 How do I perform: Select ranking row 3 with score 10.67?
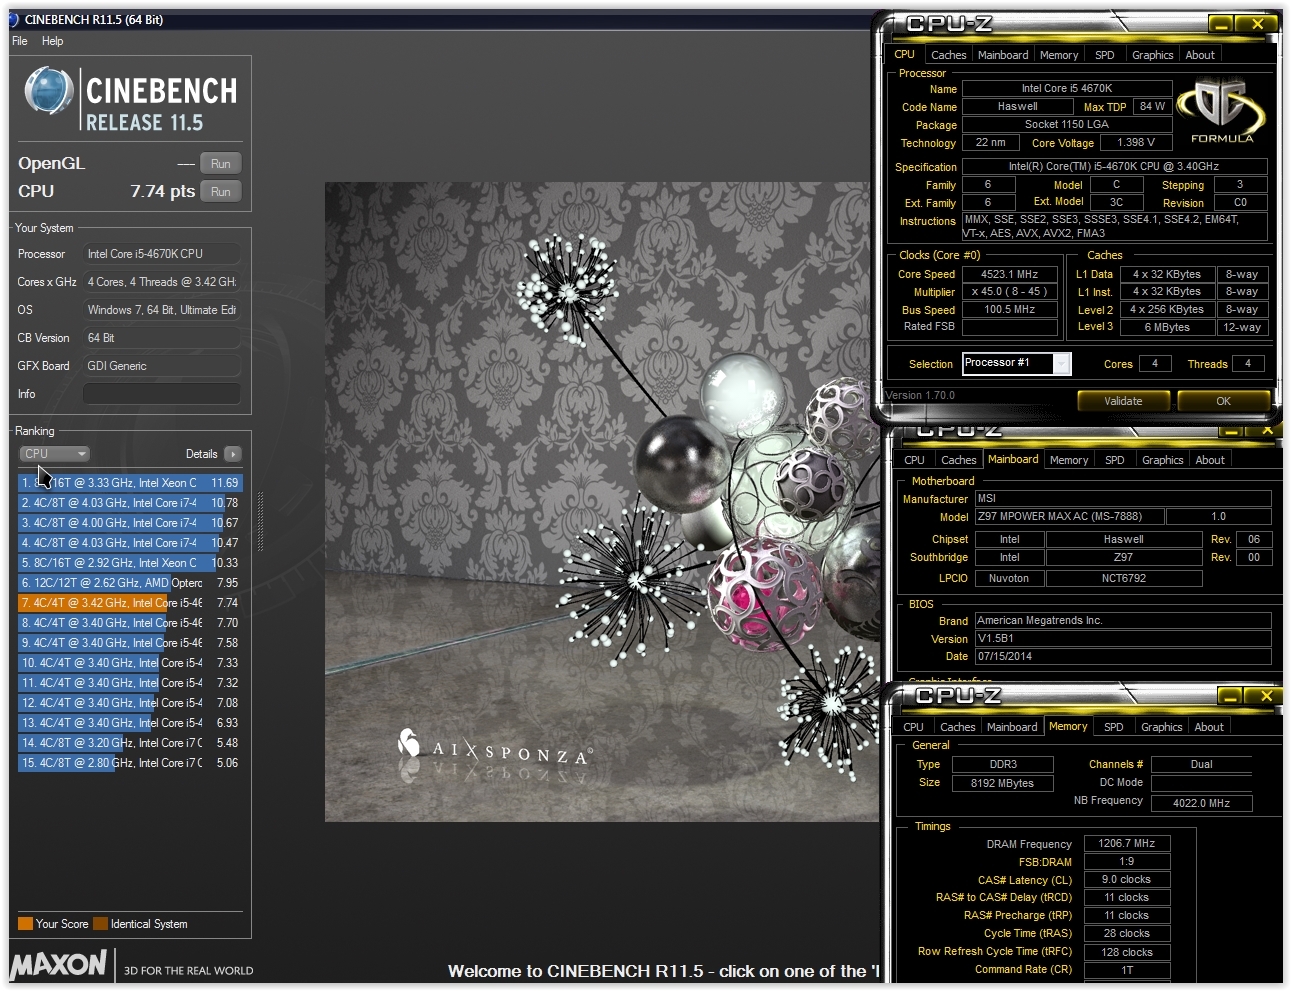[x=130, y=523]
